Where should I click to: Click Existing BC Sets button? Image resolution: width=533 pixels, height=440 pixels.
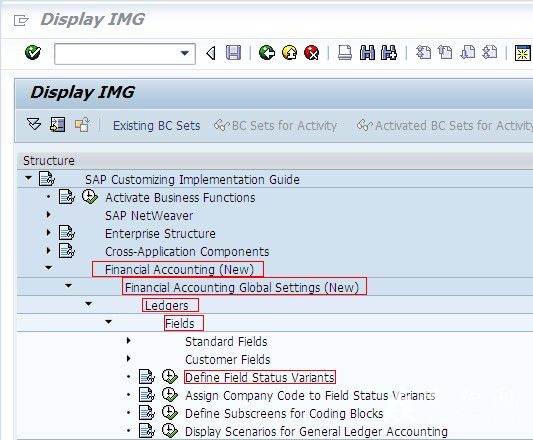[156, 126]
